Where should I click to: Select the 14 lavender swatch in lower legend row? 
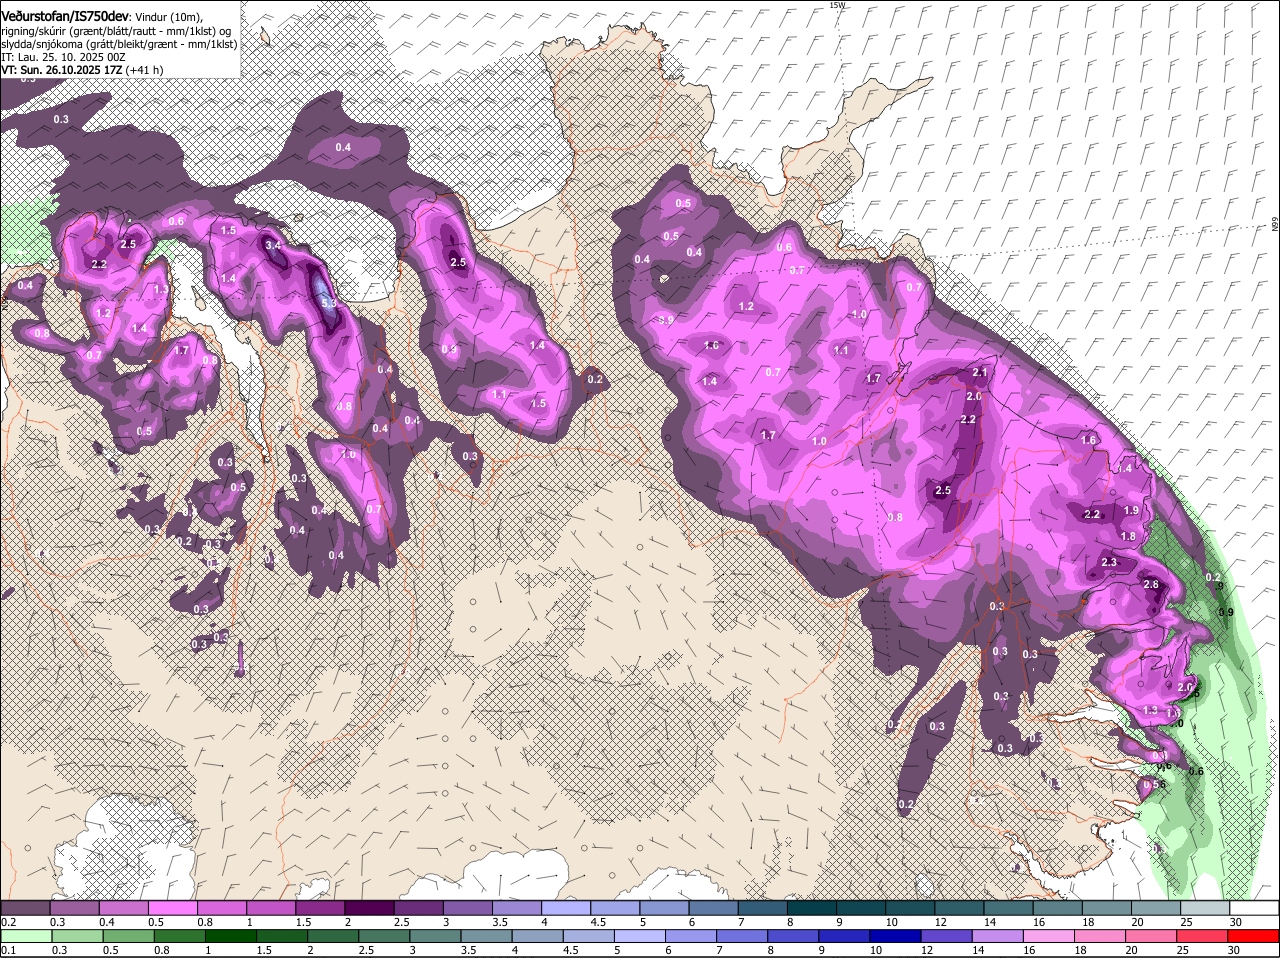tap(998, 937)
